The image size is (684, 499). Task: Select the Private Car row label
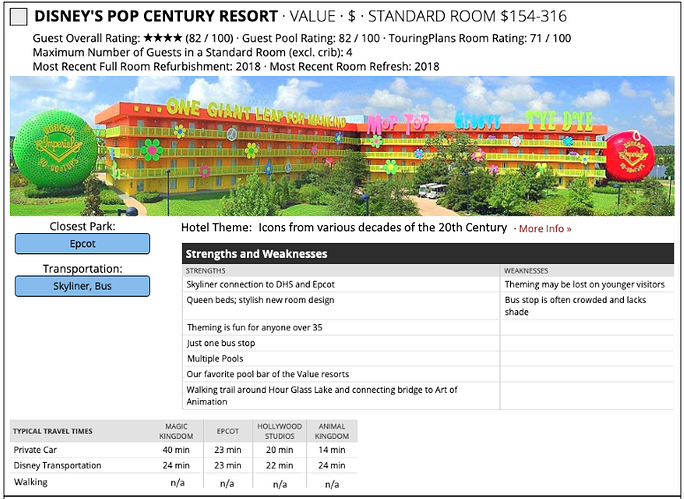tap(35, 450)
